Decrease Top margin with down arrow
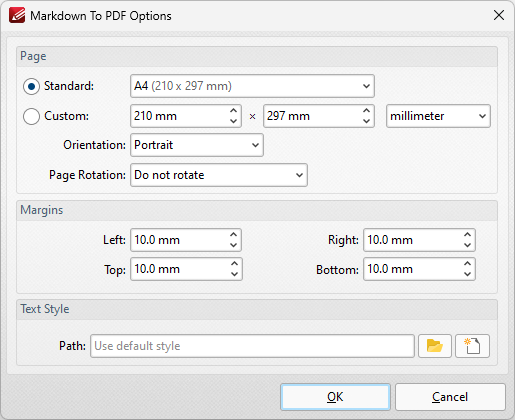 click(234, 274)
